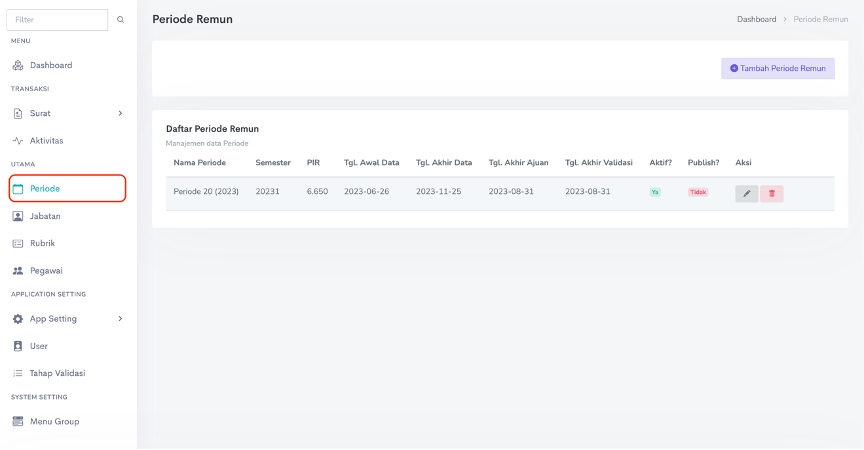Open the Tahap Validasi menu item
864x450 pixels.
point(57,373)
